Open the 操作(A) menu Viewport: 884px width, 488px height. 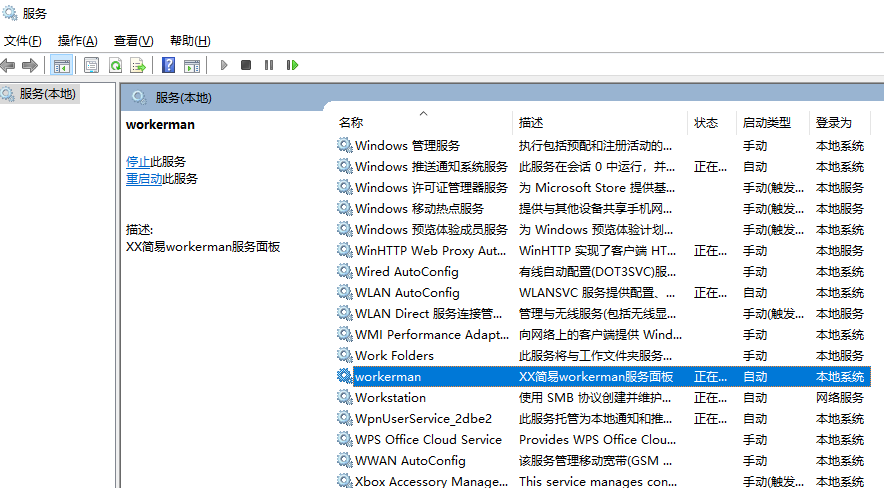point(77,41)
